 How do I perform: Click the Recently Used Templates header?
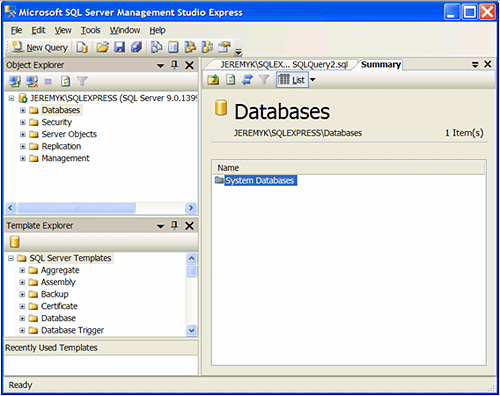point(101,348)
